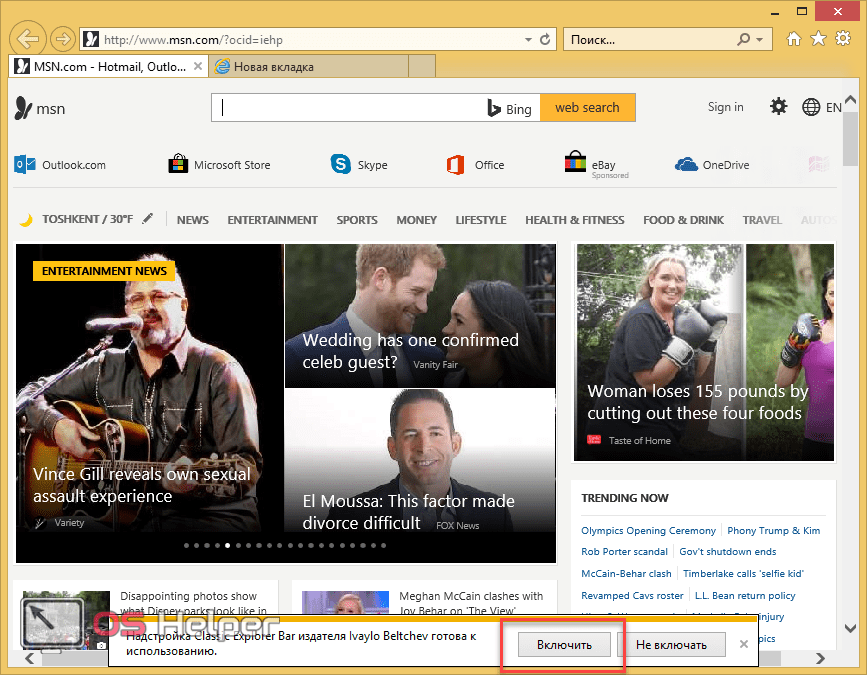Click the browser Back arrow button
Viewport: 867px width, 675px height.
[29, 40]
